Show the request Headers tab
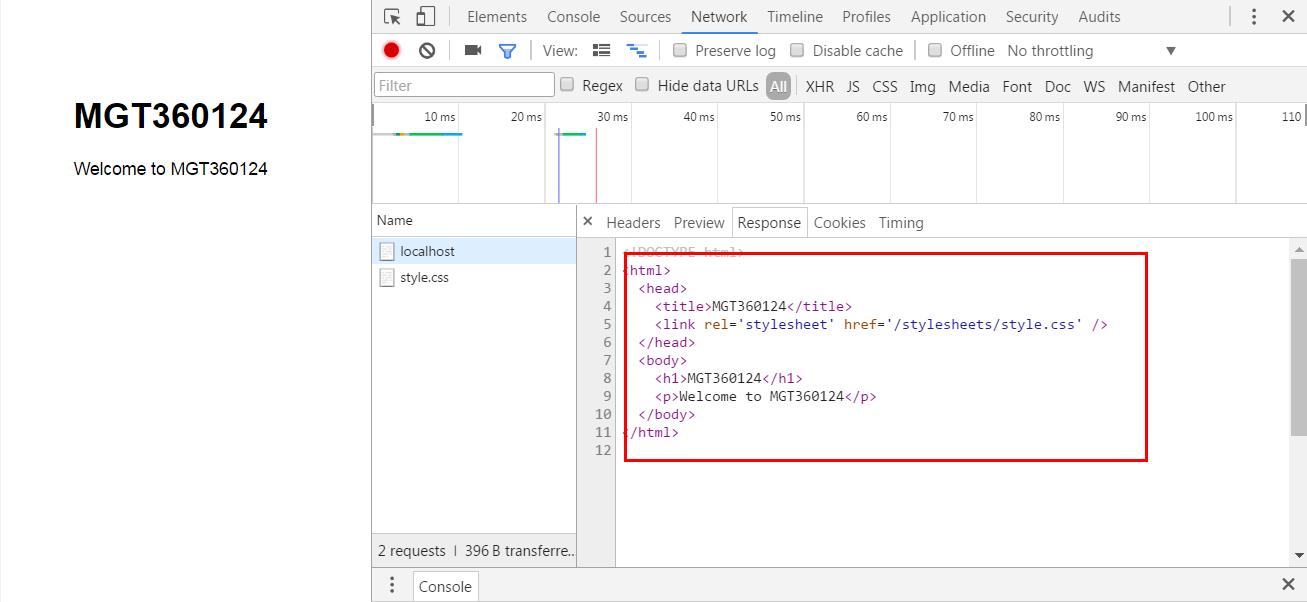 click(x=633, y=223)
